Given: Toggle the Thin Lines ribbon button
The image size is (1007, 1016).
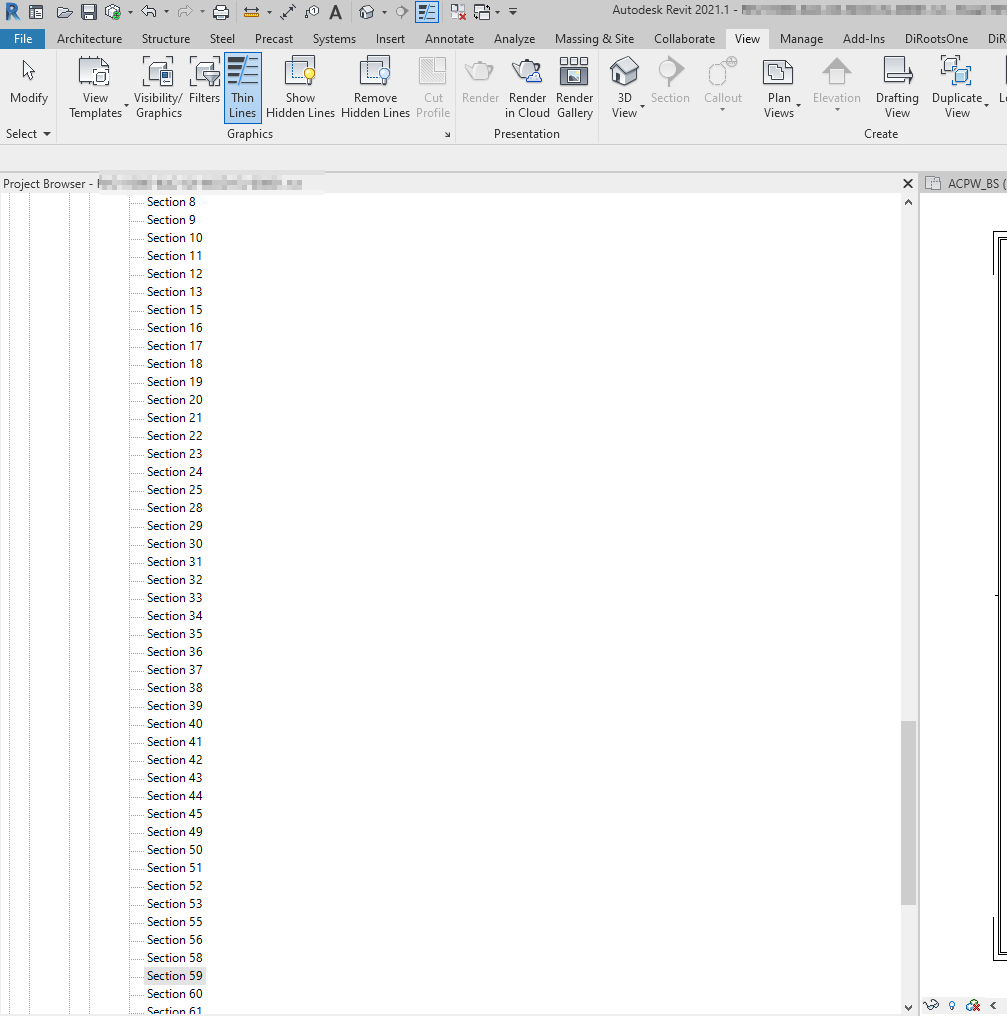Looking at the screenshot, I should [242, 88].
